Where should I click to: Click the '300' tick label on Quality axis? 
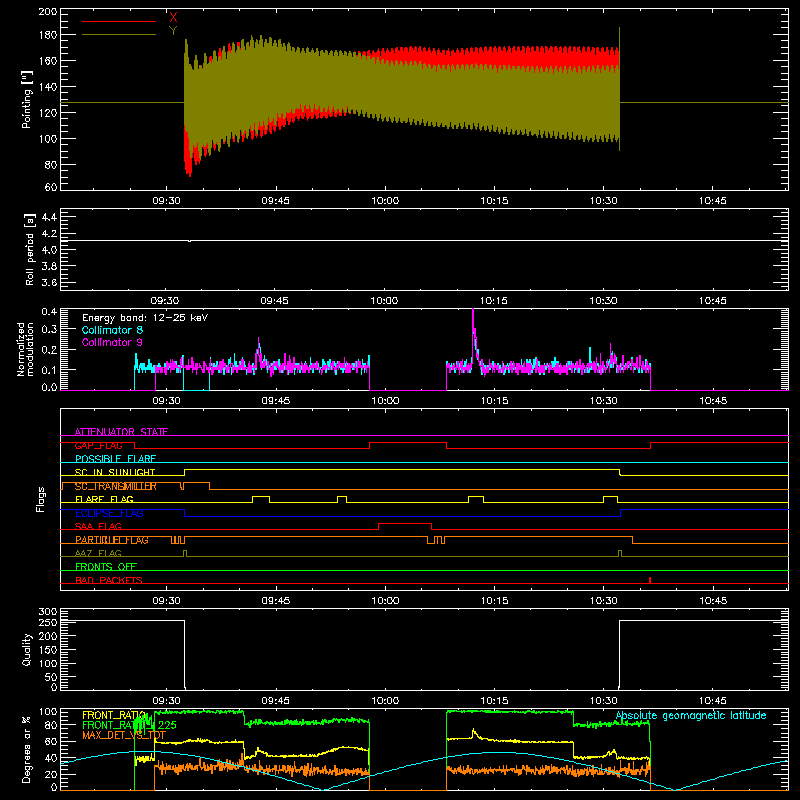point(48,612)
